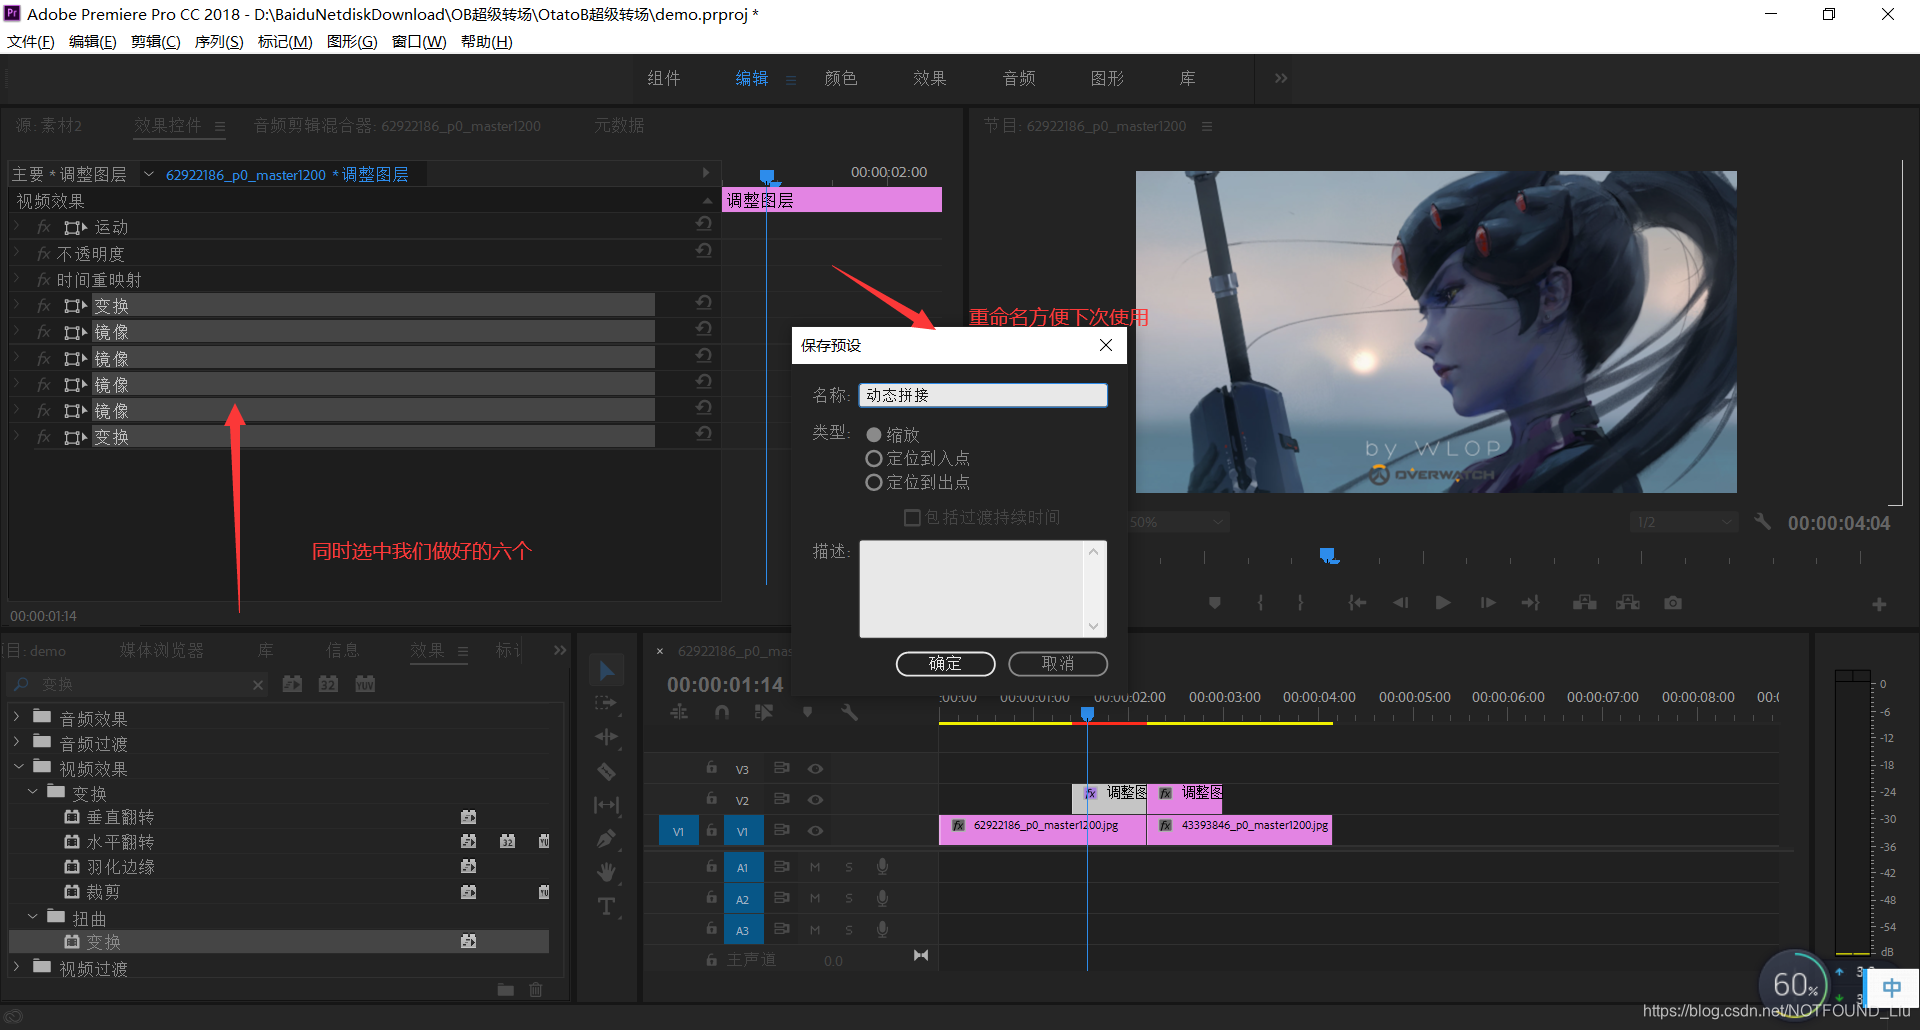Click the Export Frame camera icon
This screenshot has height=1030, width=1920.
(1673, 603)
